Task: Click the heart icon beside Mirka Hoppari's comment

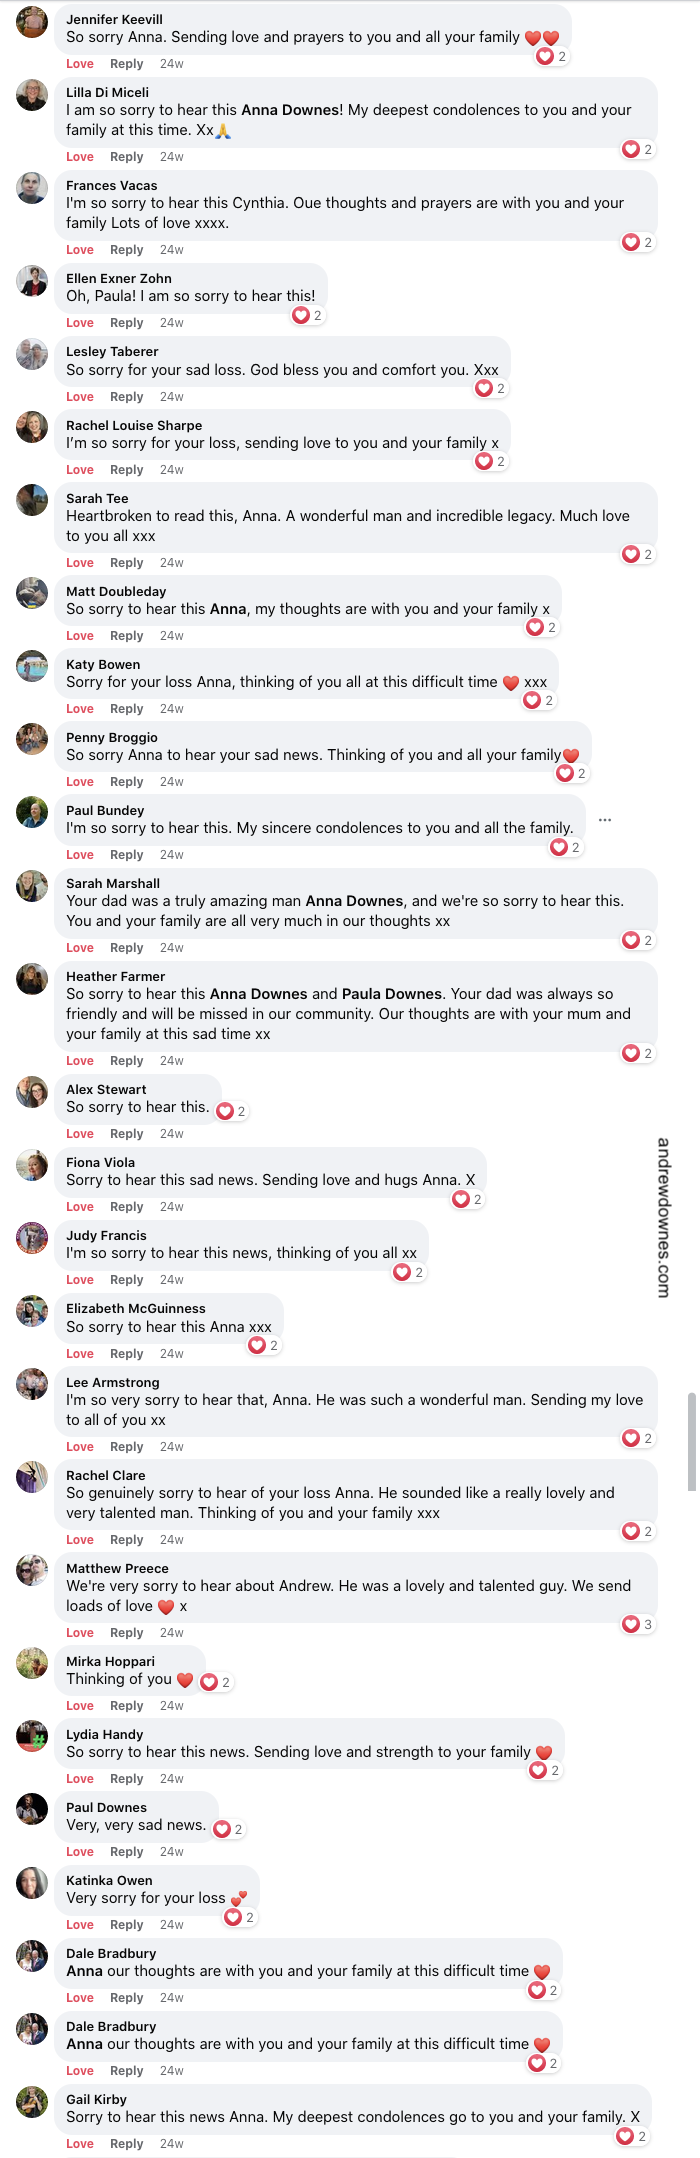Action: tap(210, 1682)
